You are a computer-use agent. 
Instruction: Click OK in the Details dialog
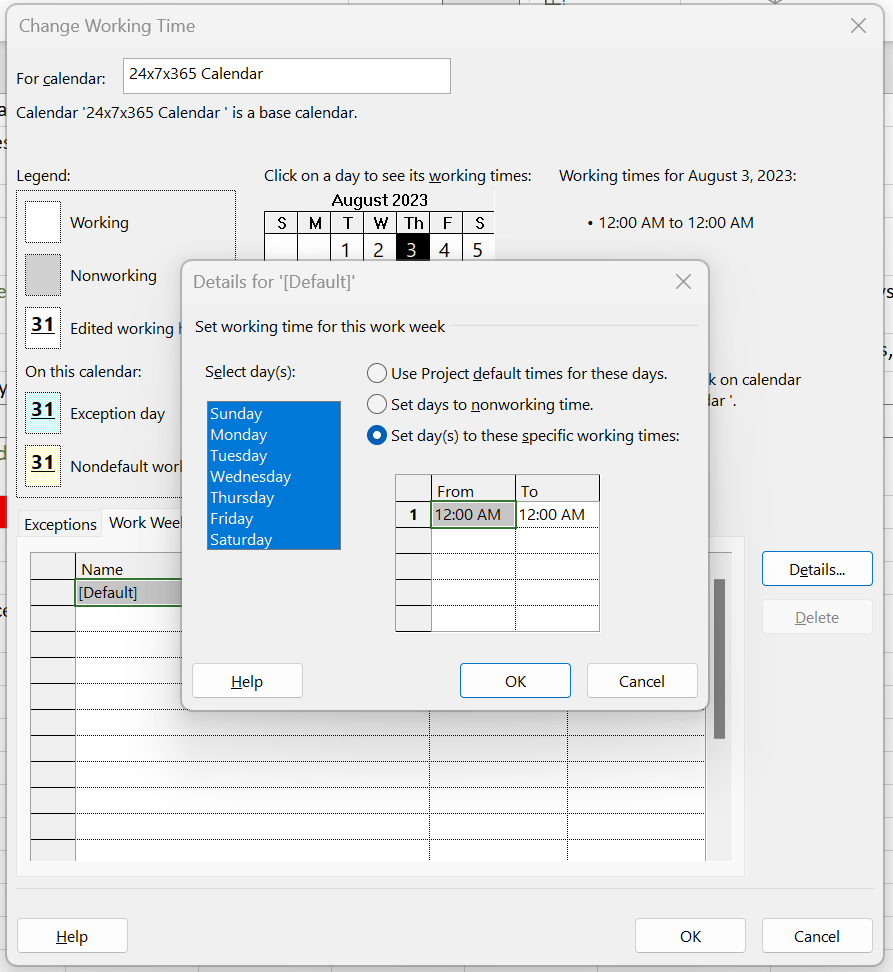(x=515, y=681)
